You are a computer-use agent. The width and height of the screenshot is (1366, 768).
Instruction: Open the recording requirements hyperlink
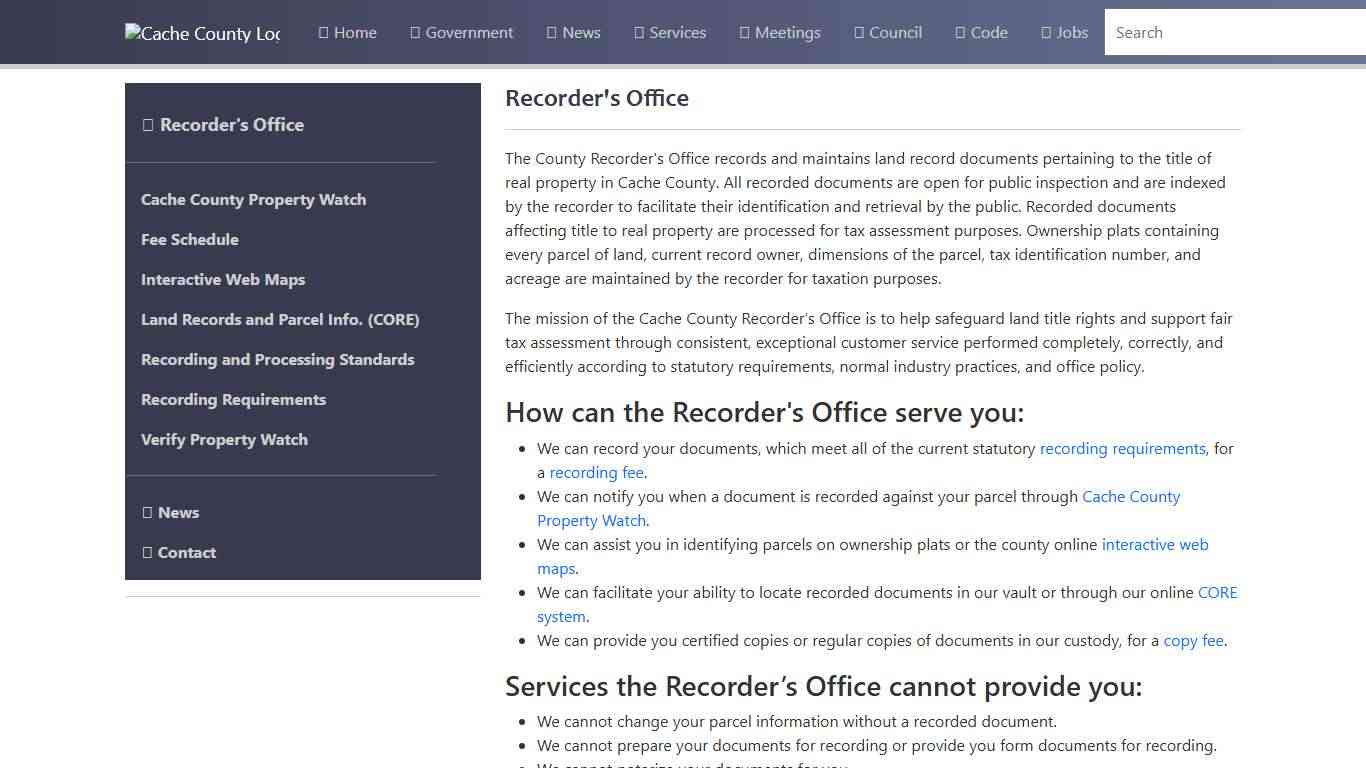[1122, 448]
